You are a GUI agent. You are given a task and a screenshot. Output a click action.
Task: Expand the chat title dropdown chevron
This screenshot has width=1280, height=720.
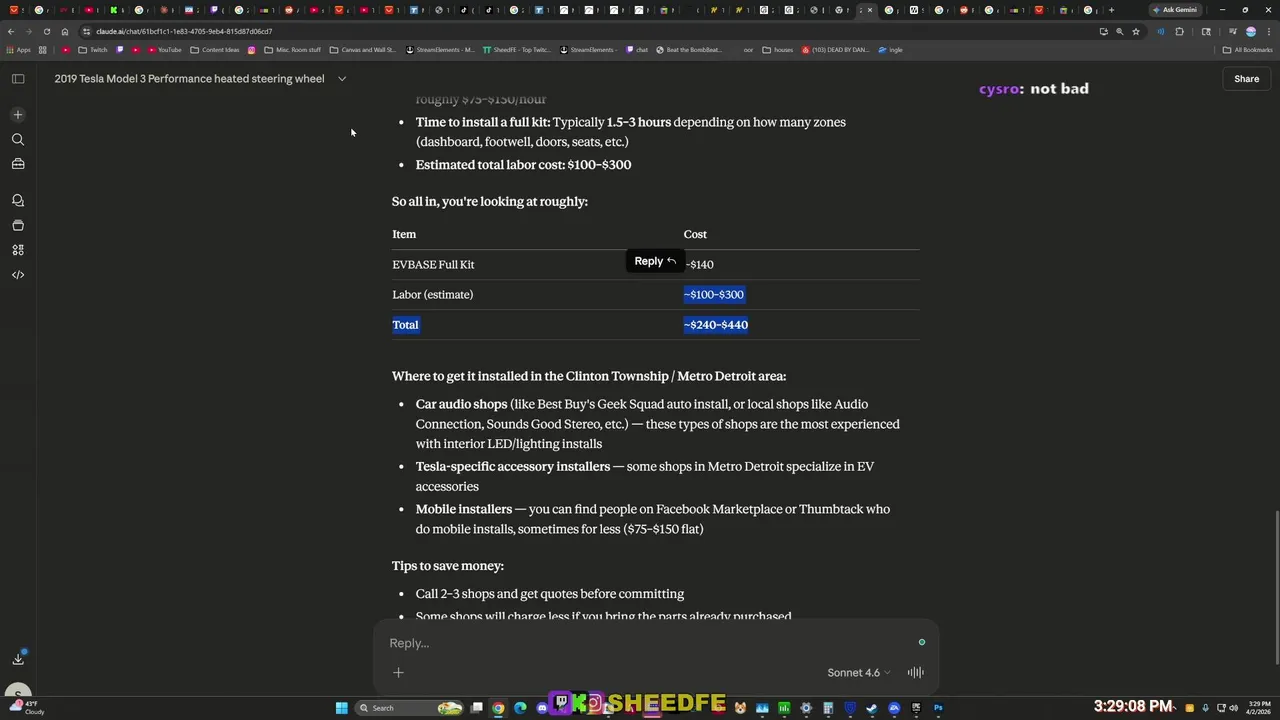(342, 78)
